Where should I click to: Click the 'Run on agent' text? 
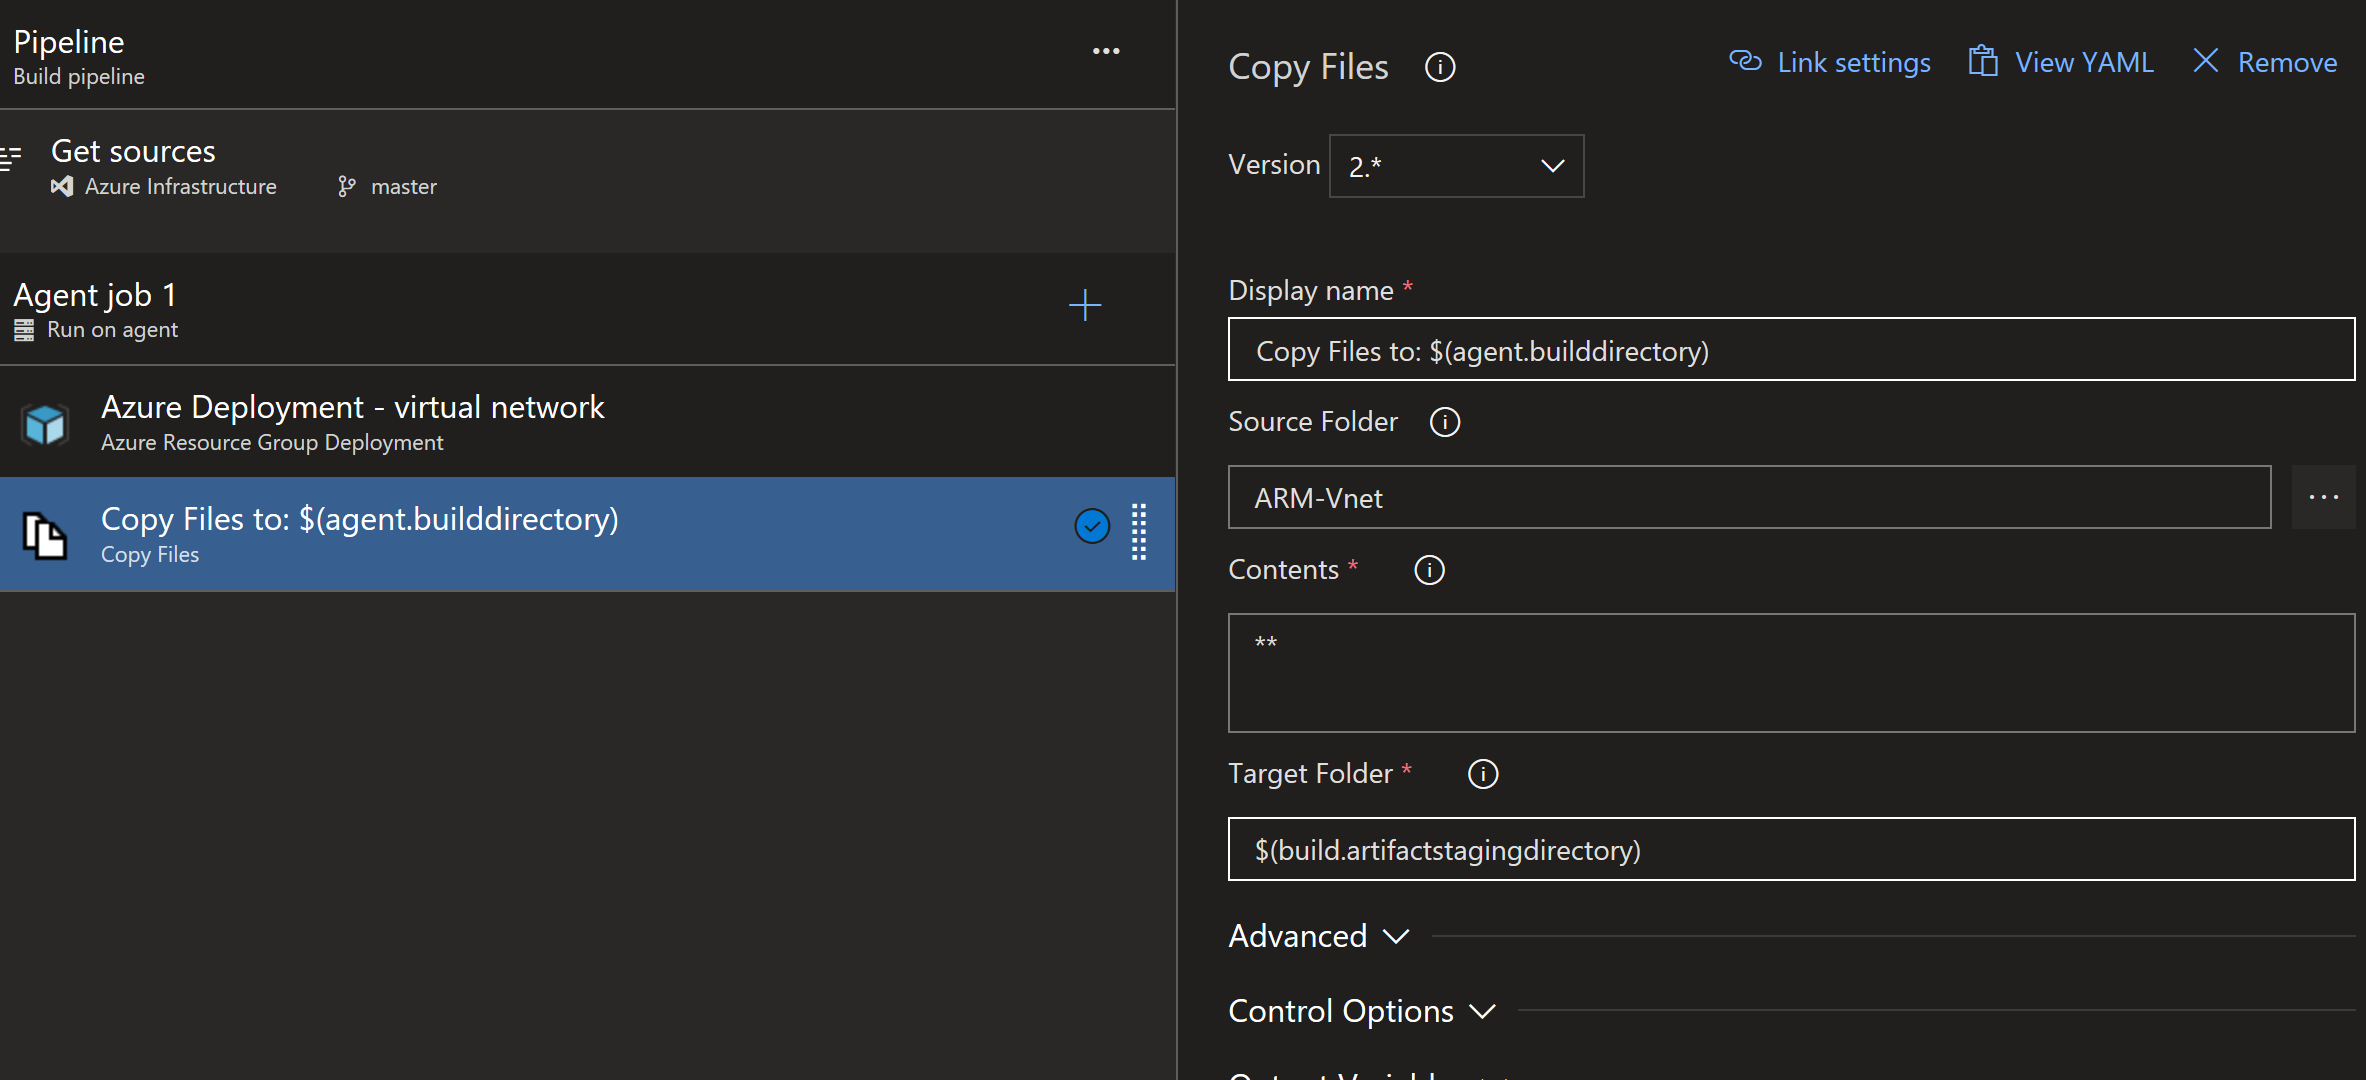(112, 330)
